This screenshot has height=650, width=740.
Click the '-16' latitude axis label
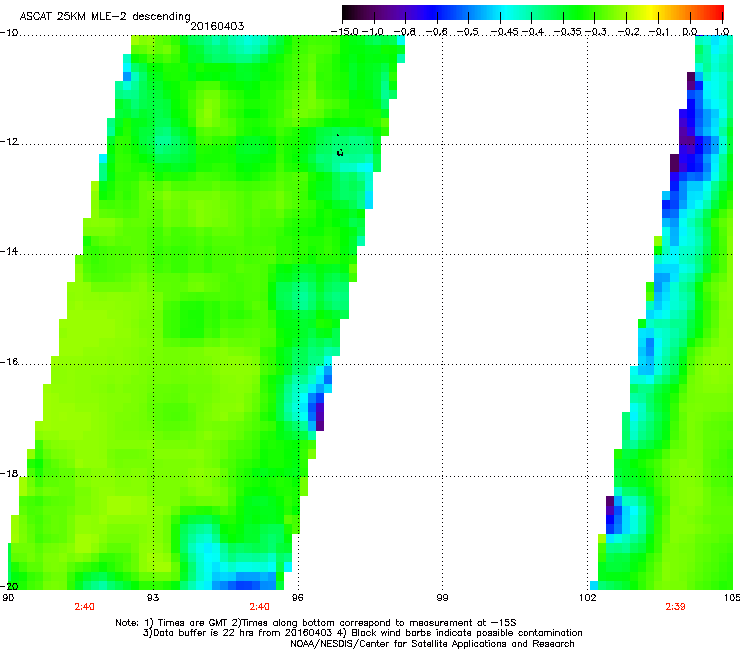tap(9, 362)
